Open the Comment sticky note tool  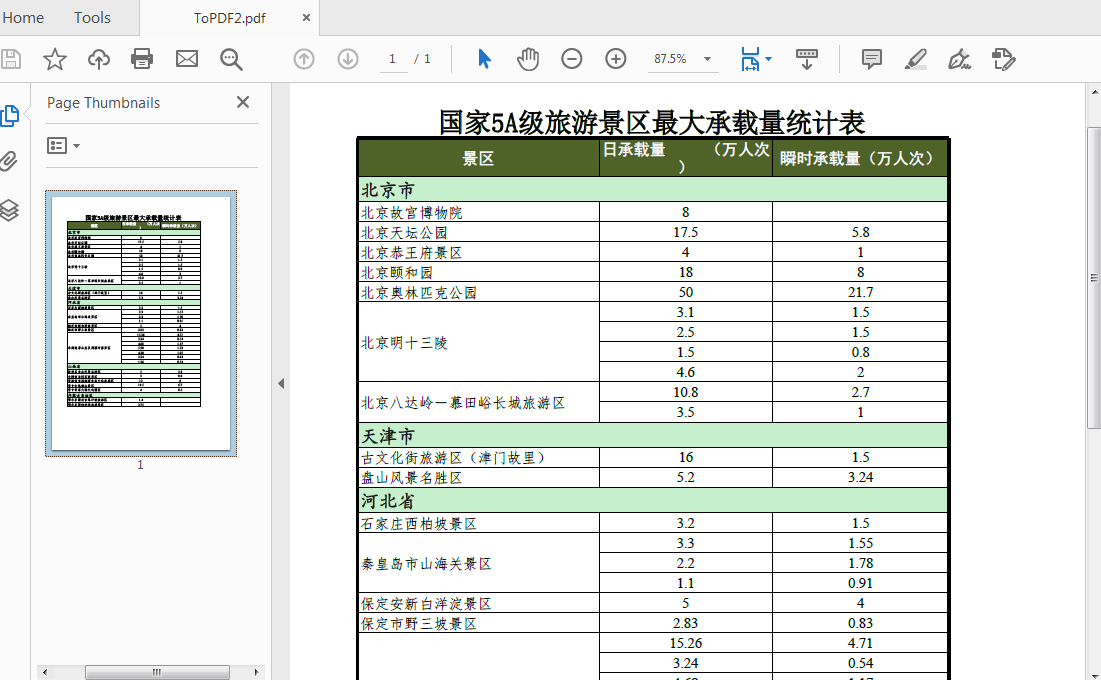pyautogui.click(x=871, y=59)
